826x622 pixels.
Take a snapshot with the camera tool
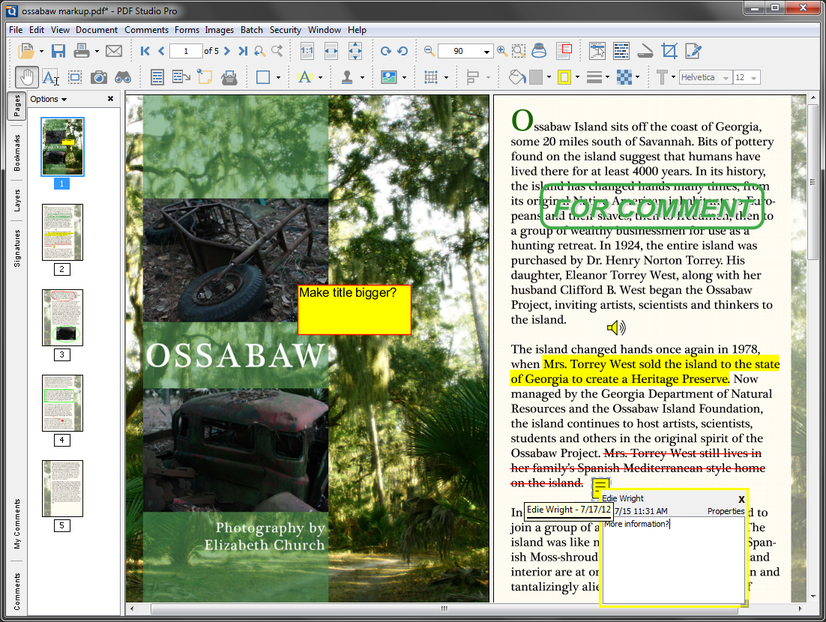click(99, 78)
